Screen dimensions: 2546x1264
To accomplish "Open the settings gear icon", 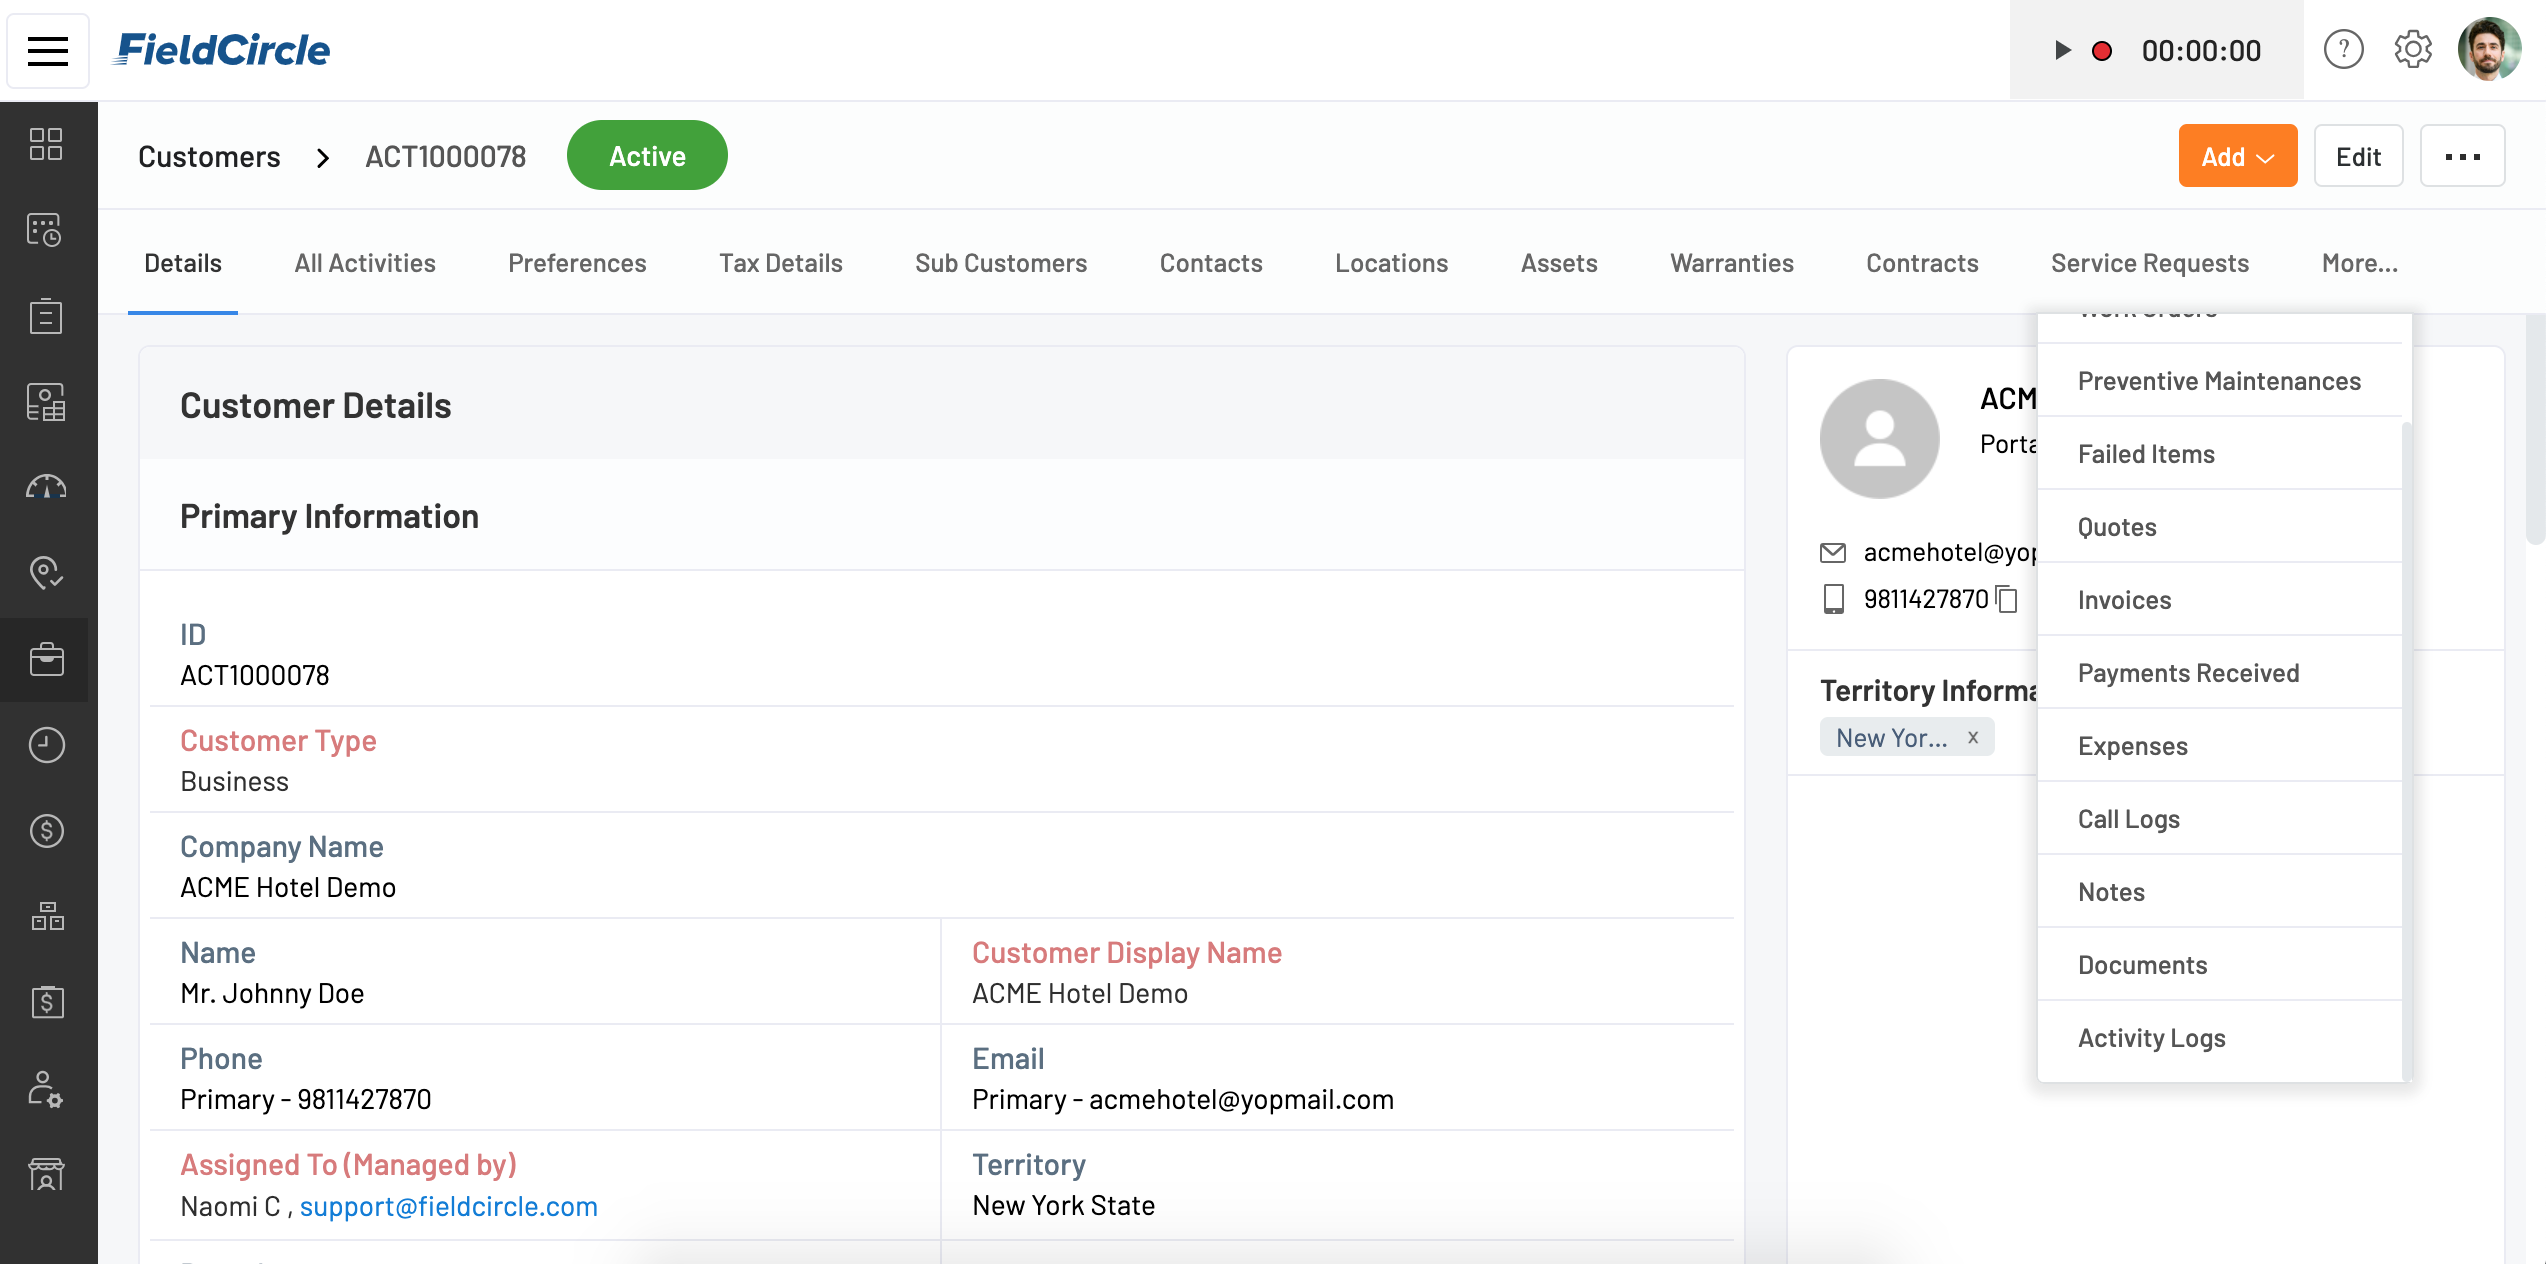I will tap(2413, 49).
